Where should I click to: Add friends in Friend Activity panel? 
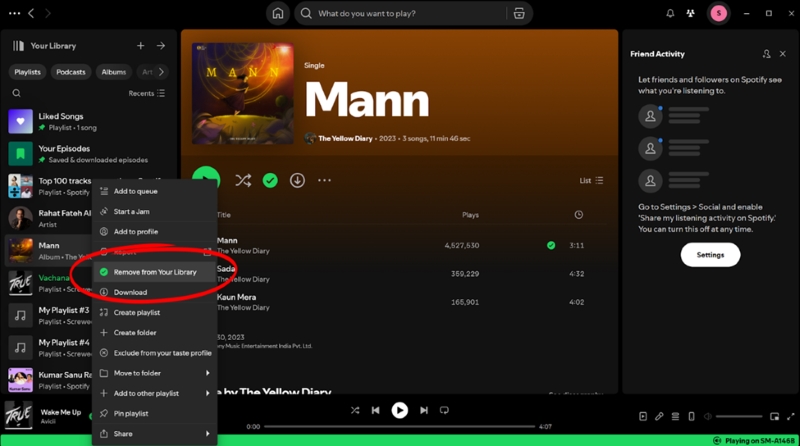tap(766, 54)
